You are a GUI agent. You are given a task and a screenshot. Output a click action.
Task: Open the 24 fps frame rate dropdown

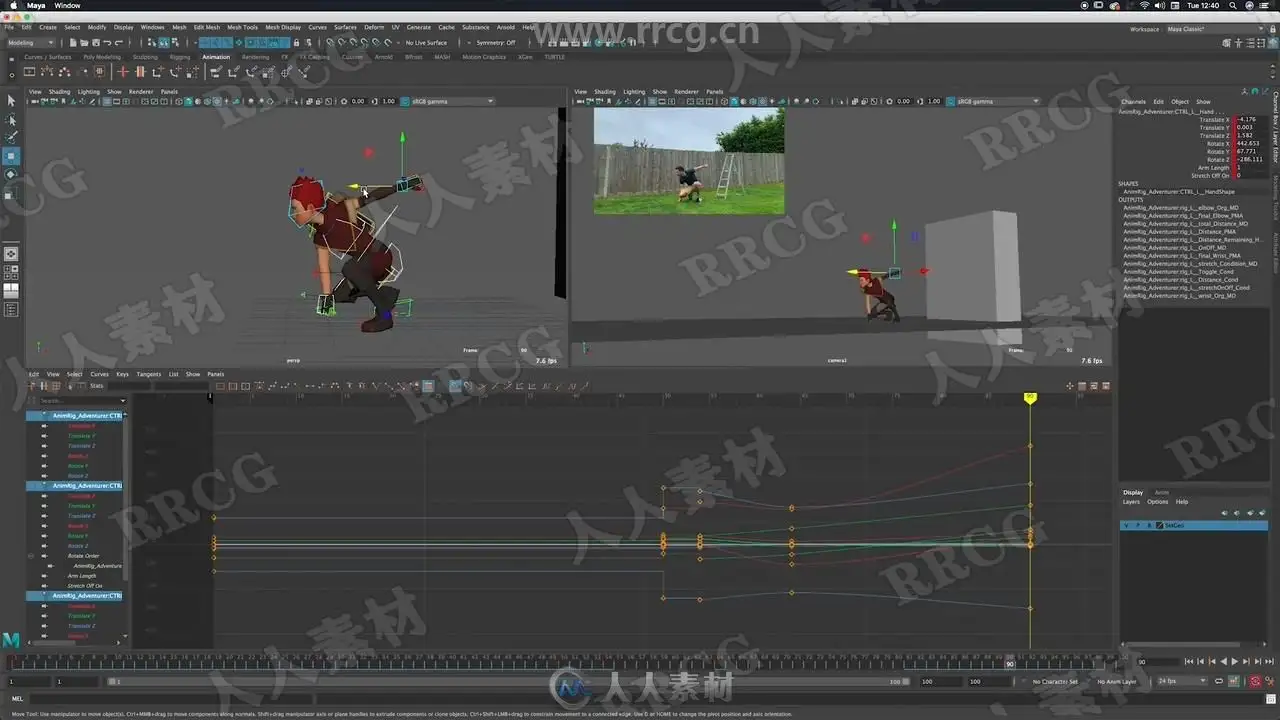click(1182, 681)
